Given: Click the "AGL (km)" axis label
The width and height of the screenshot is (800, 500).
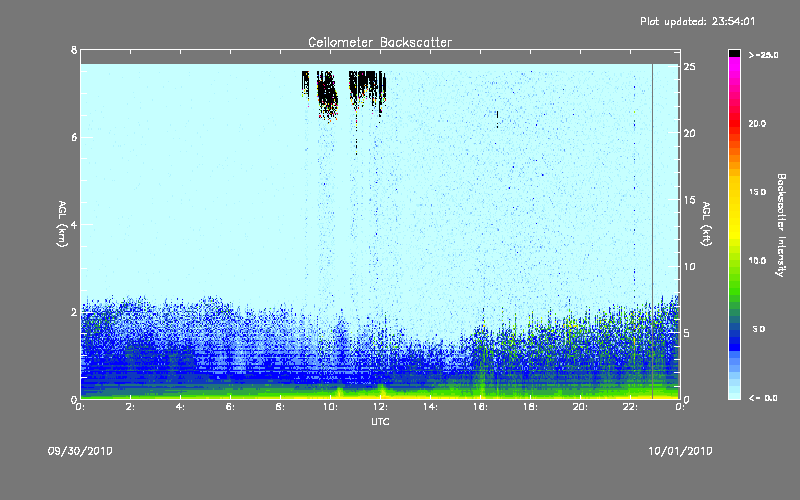Looking at the screenshot, I should tap(62, 224).
